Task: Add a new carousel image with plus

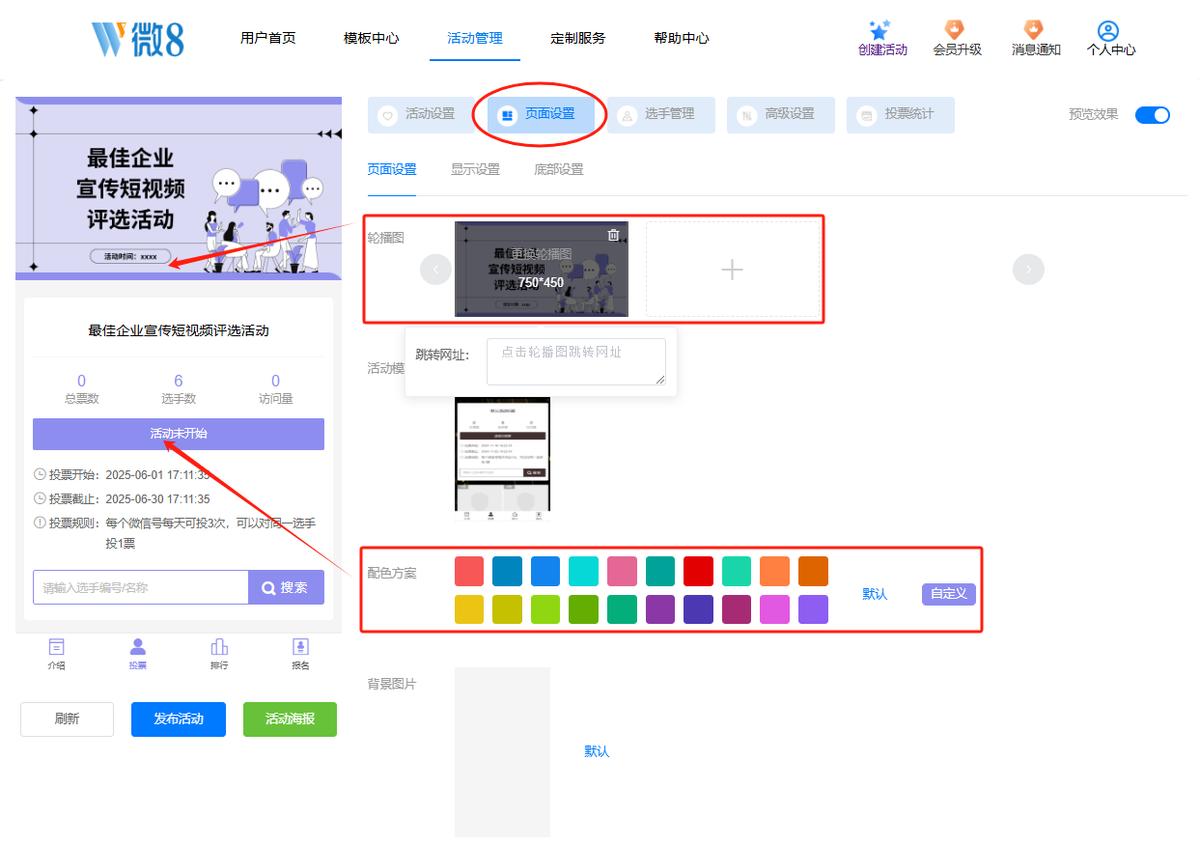Action: pos(732,270)
